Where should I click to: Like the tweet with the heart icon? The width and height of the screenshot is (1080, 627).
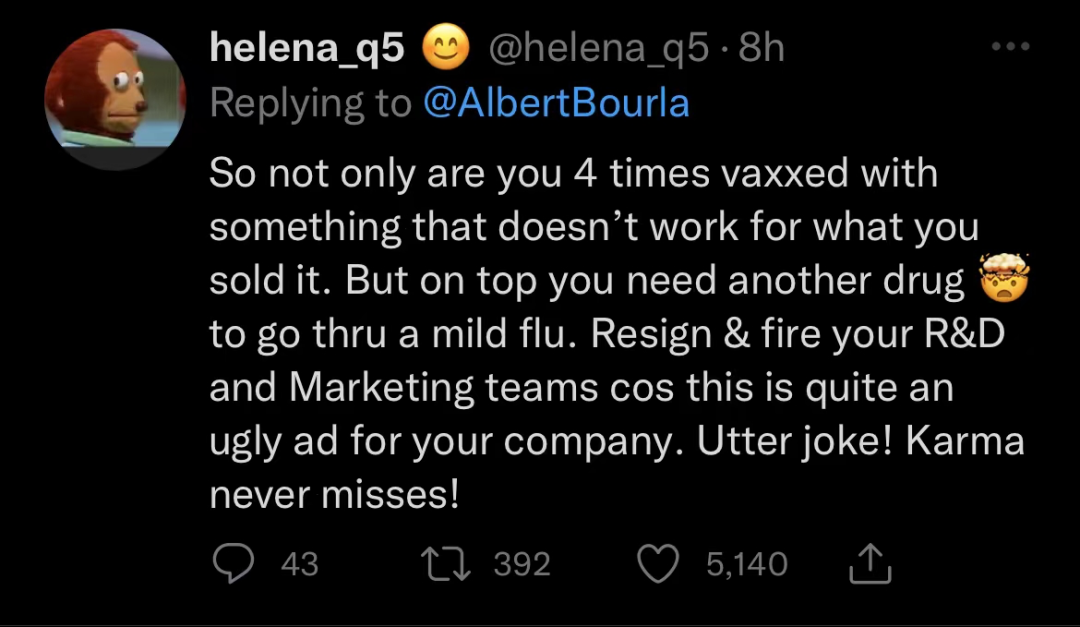click(657, 564)
